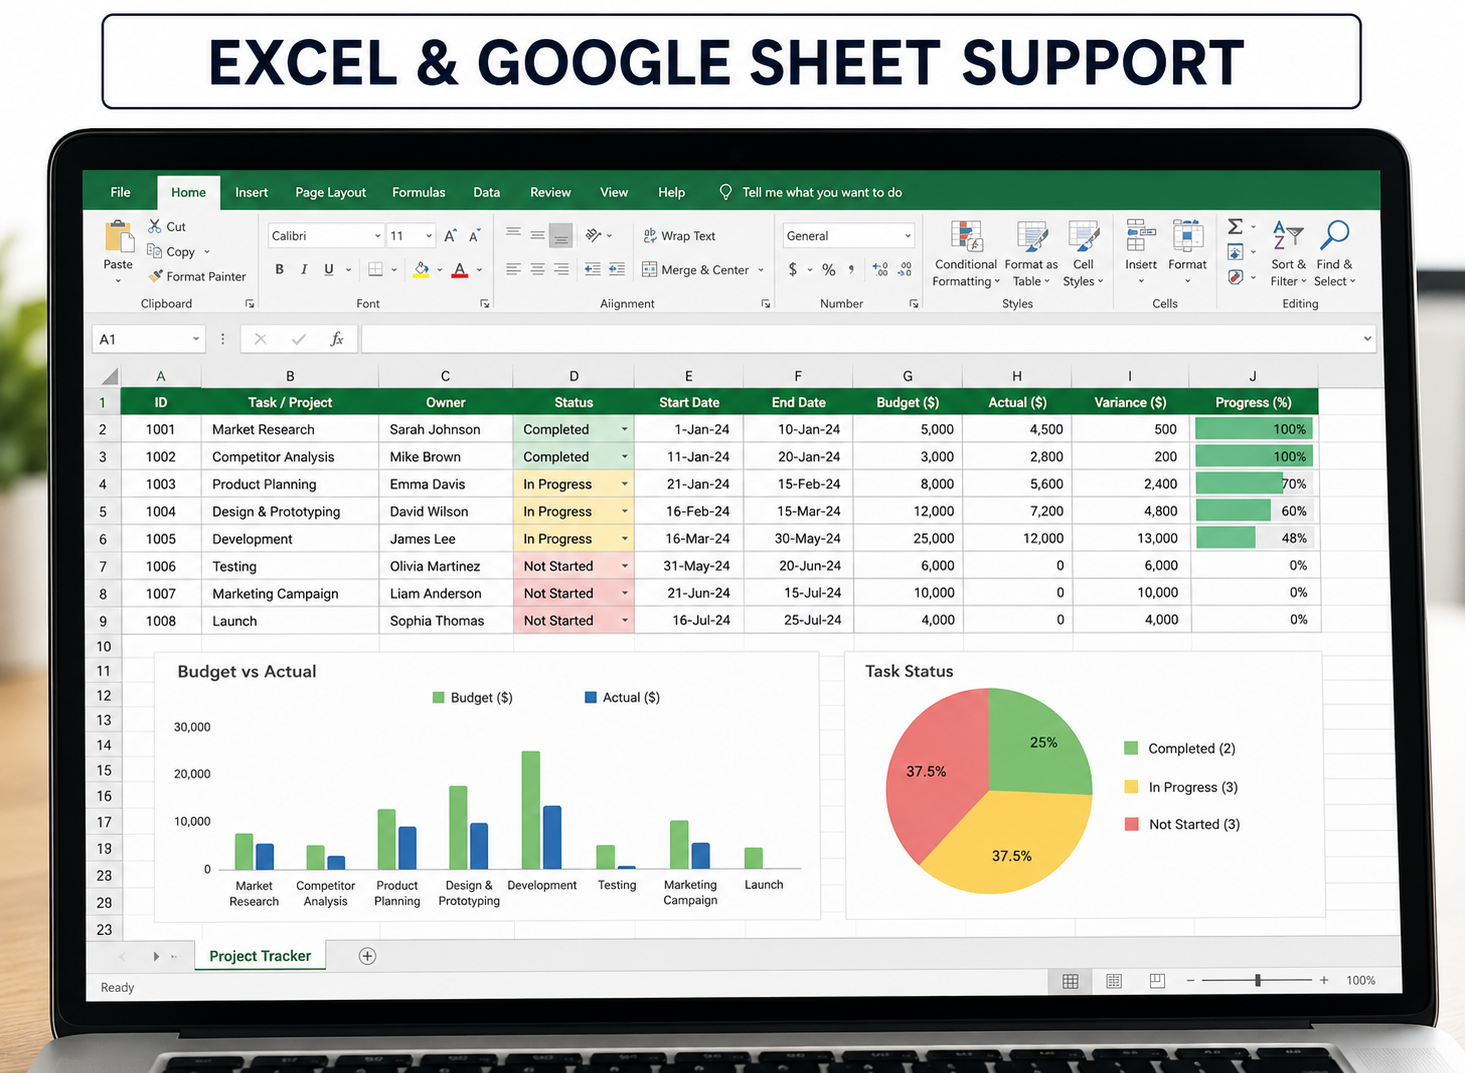1465x1073 pixels.
Task: Apply Accounting dollar sign format
Action: click(x=793, y=269)
